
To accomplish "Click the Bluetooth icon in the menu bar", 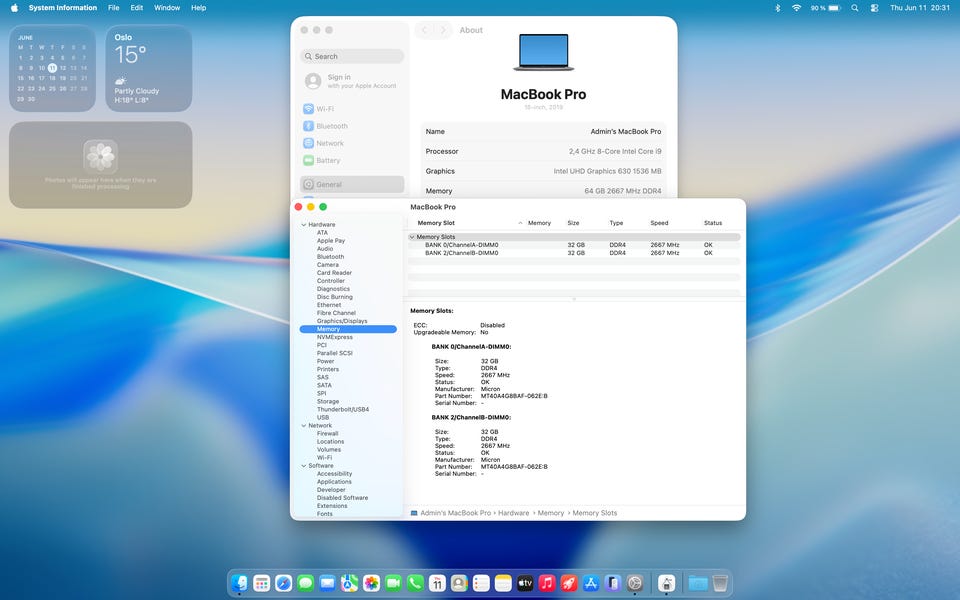I will point(778,8).
